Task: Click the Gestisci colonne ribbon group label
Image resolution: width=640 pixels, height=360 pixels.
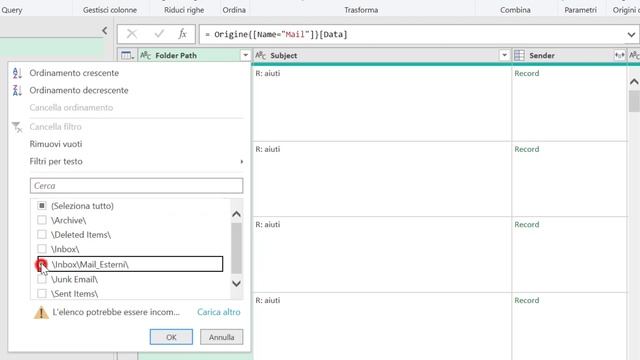Action: click(110, 10)
